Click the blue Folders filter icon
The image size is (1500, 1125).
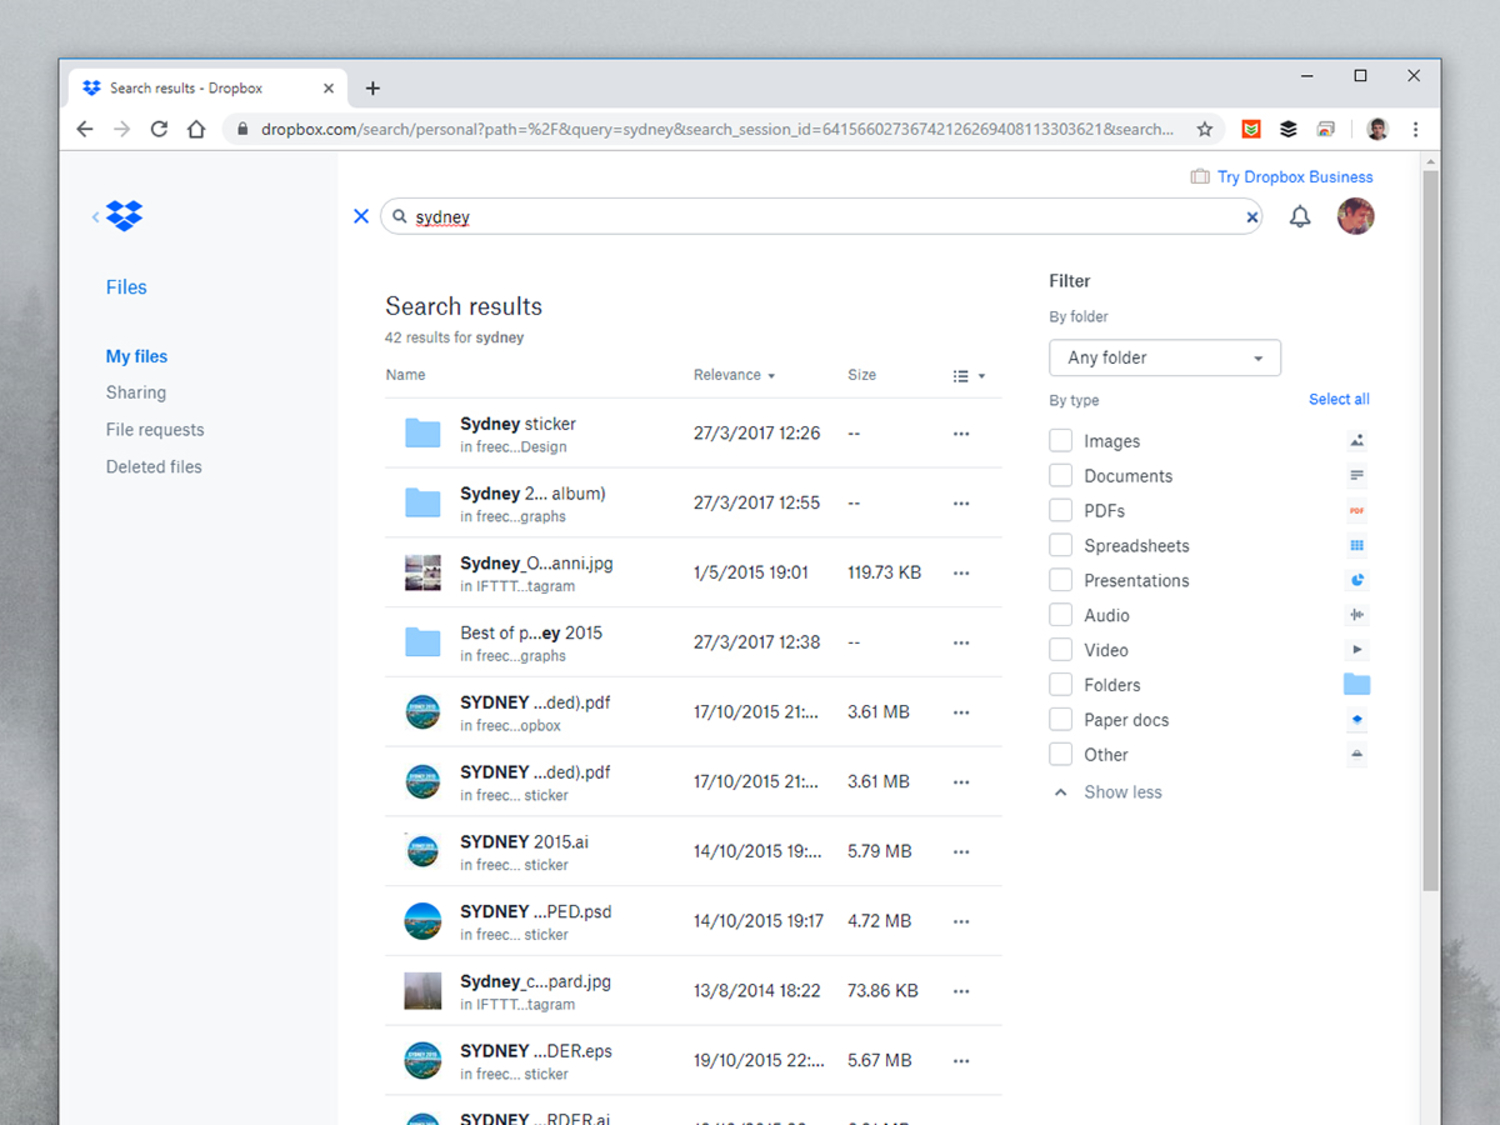click(x=1356, y=684)
